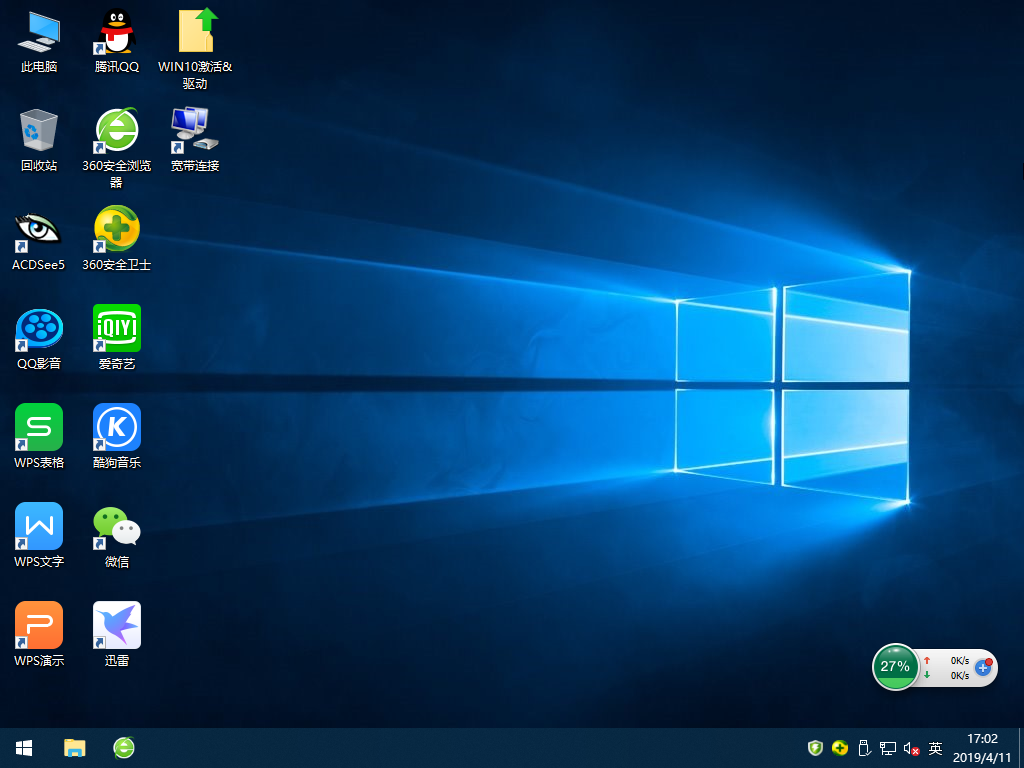The image size is (1024, 768).
Task: Select the 迅雷 Thunder bird icon
Action: [x=117, y=626]
